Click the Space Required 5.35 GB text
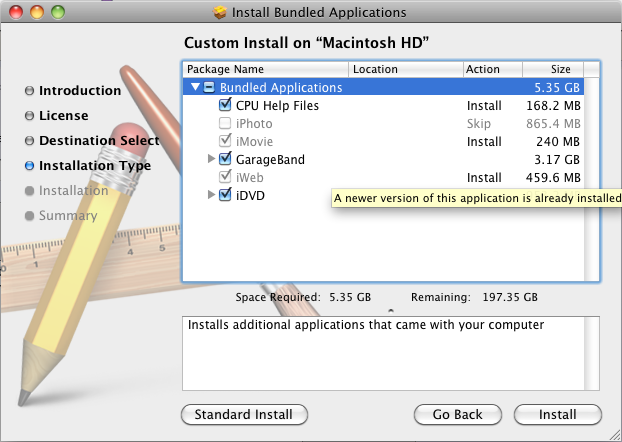 [303, 297]
